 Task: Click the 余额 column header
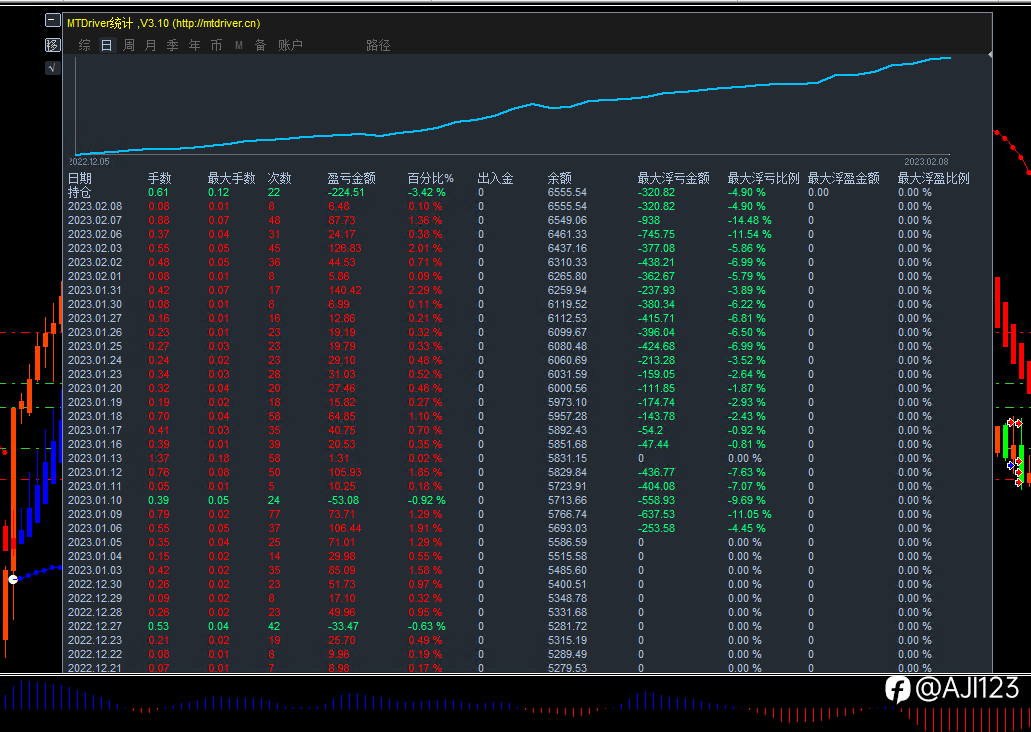pos(560,178)
